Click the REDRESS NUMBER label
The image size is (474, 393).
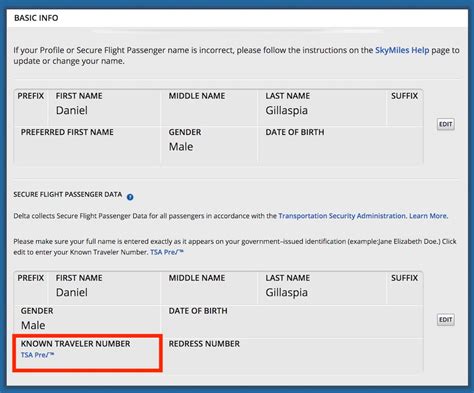(x=204, y=344)
